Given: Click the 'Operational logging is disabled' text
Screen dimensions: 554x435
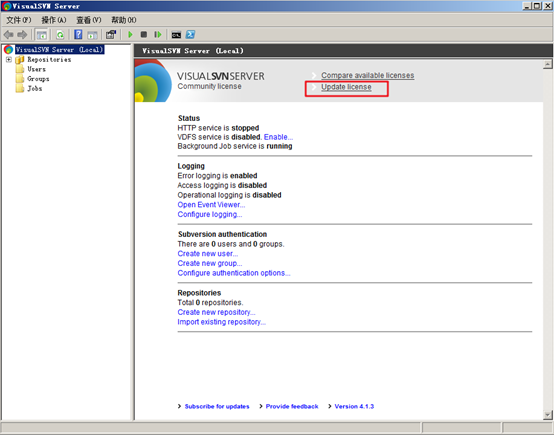Looking at the screenshot, I should coord(229,195).
